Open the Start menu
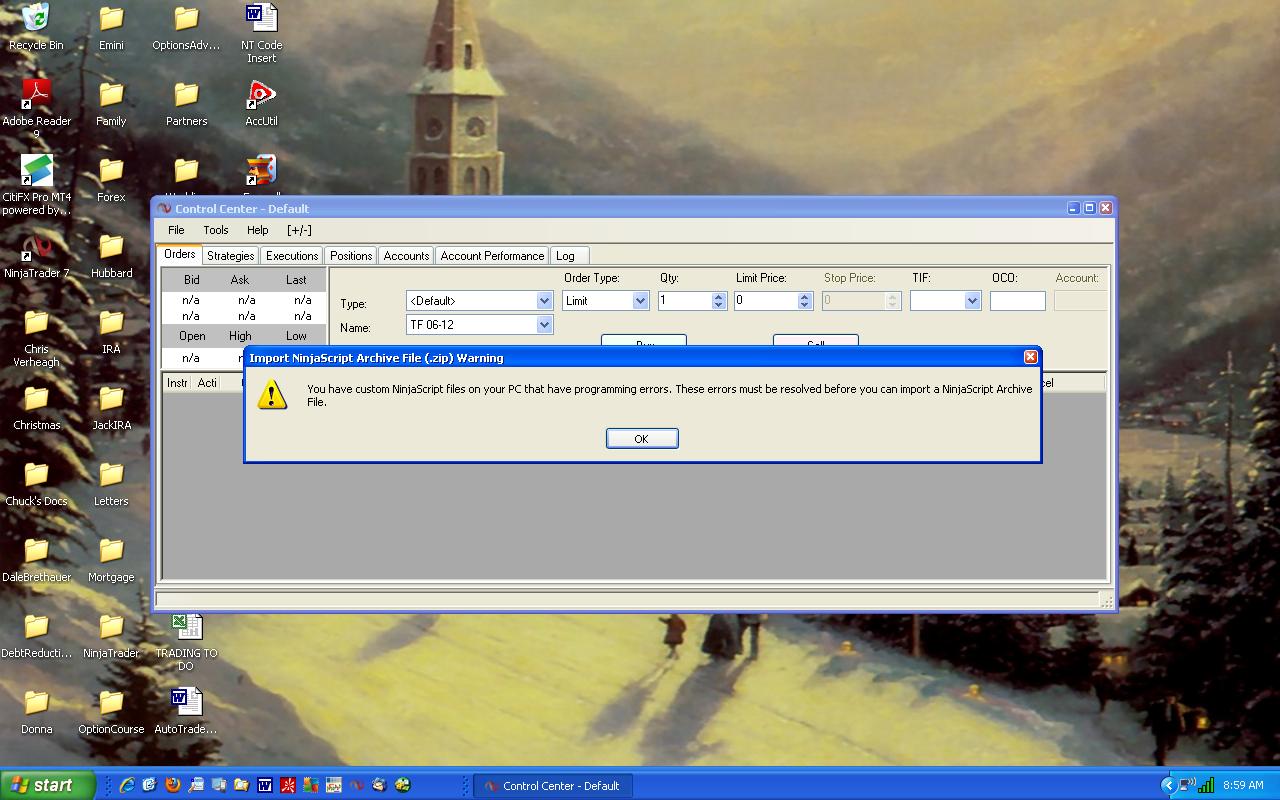The height and width of the screenshot is (800, 1280). click(x=48, y=785)
